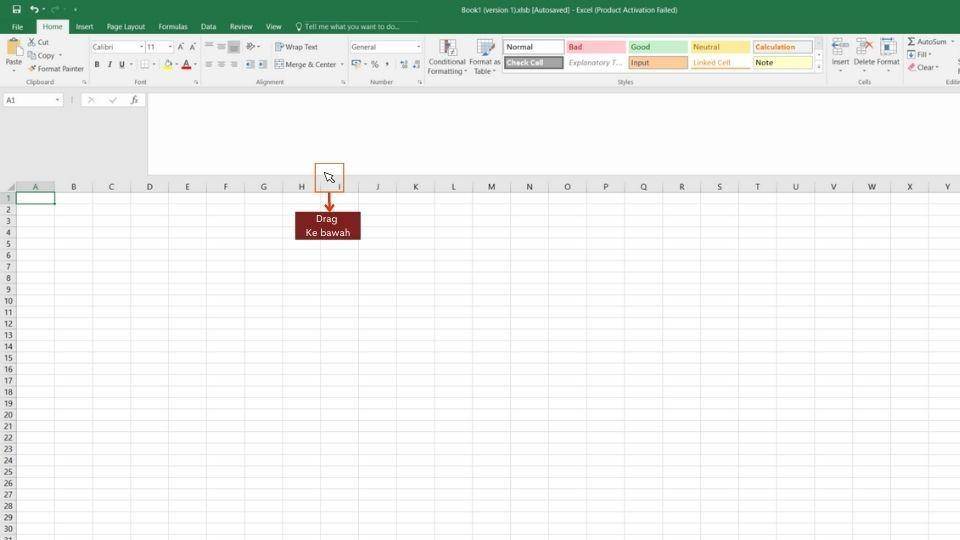The width and height of the screenshot is (960, 540).
Task: Save workbook with the Save icon
Action: pos(17,9)
